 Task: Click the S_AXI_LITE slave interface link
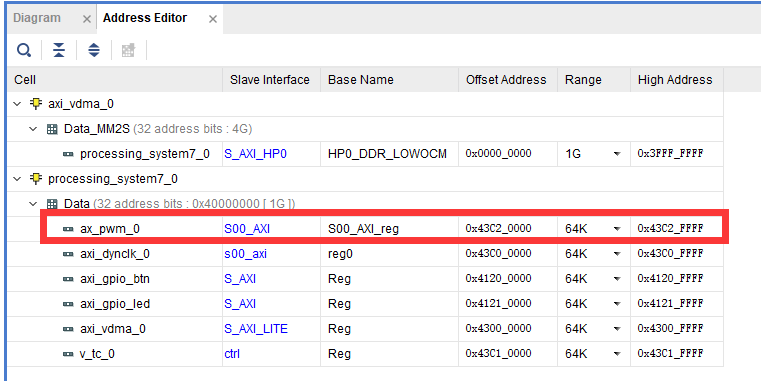pos(256,329)
